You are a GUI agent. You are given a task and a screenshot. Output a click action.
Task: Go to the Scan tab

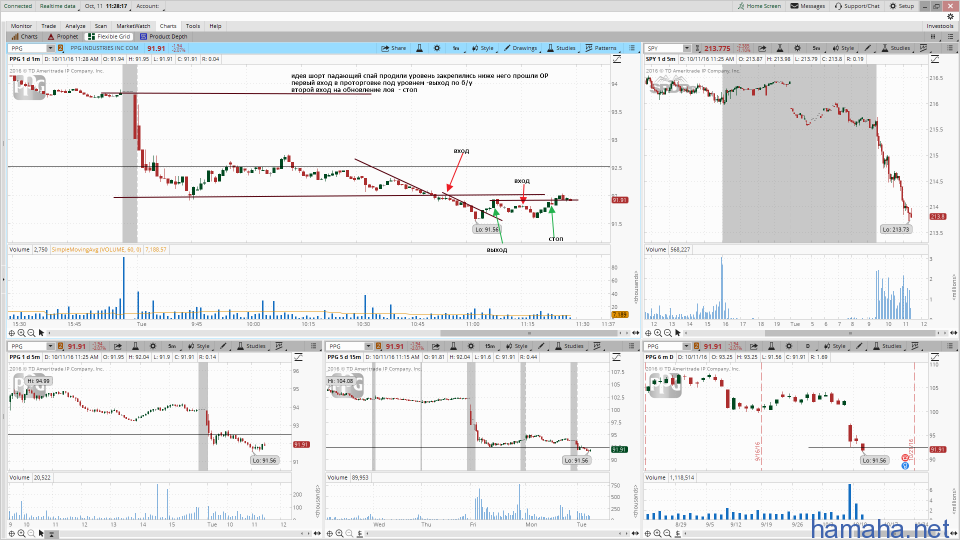click(x=101, y=26)
